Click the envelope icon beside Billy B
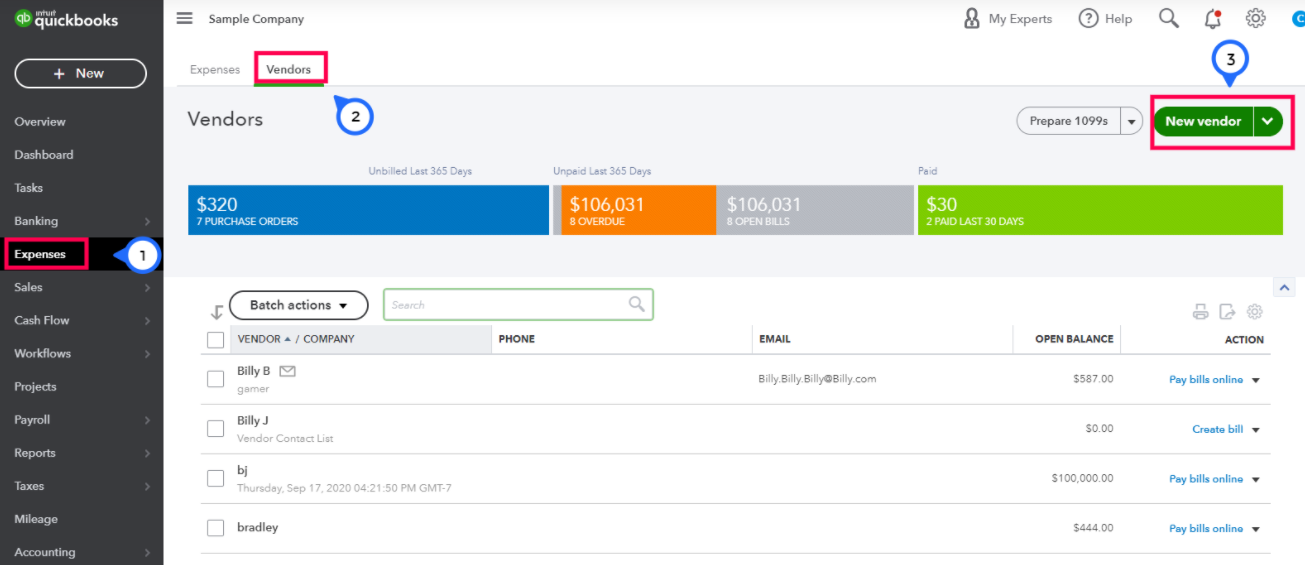1305x565 pixels. tap(288, 371)
